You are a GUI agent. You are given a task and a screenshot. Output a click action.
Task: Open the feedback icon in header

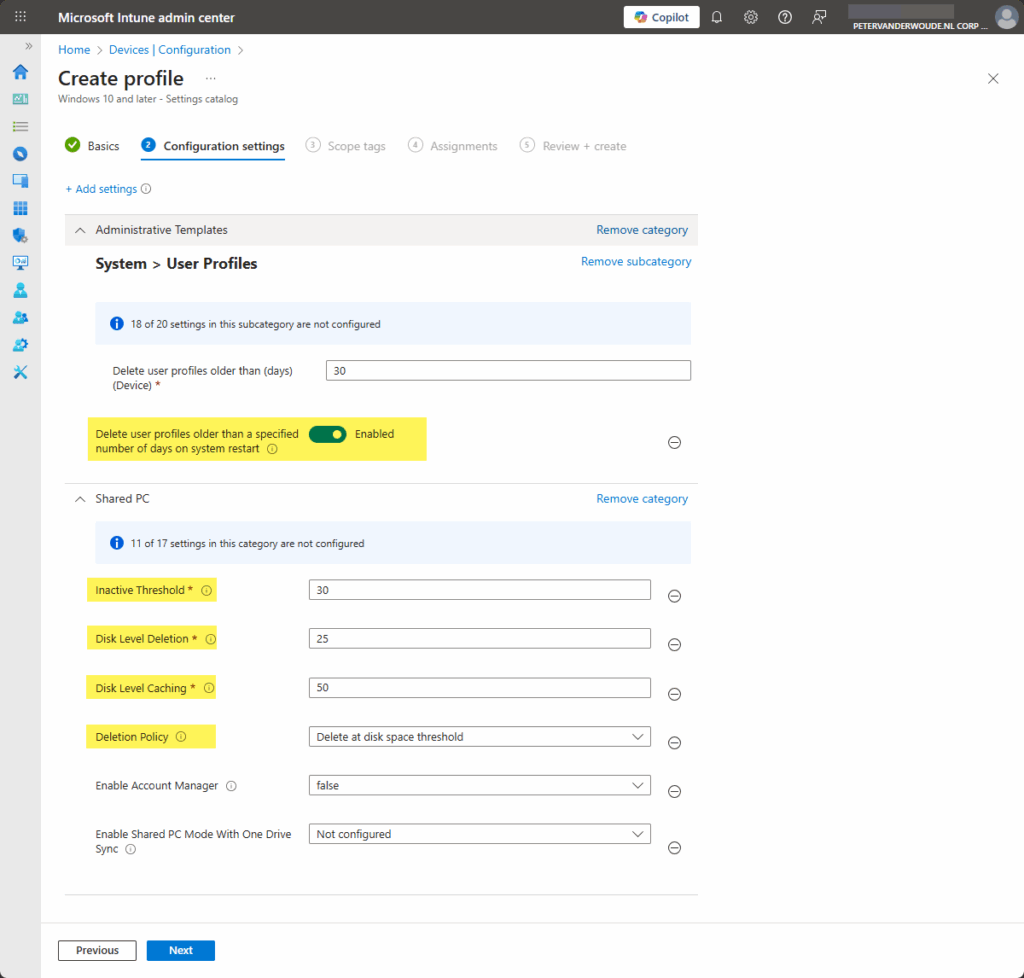(x=820, y=17)
